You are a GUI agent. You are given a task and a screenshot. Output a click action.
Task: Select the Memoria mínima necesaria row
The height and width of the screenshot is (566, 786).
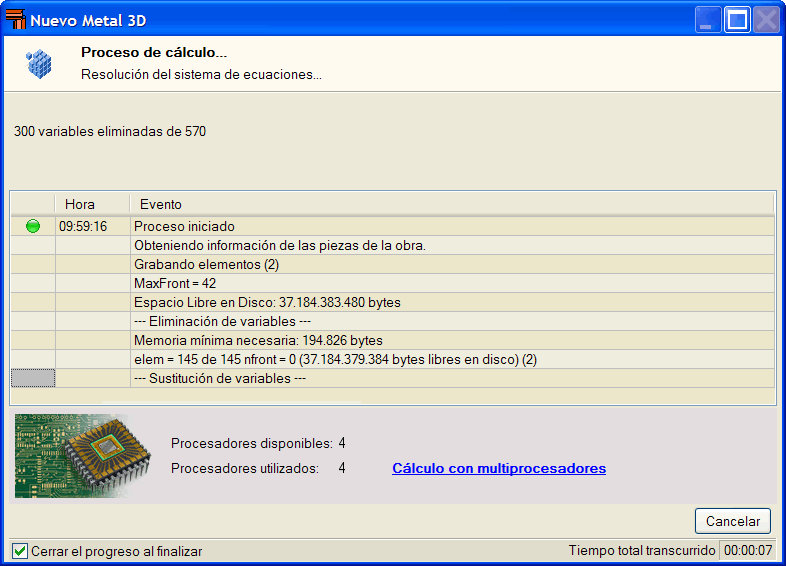pyautogui.click(x=392, y=341)
